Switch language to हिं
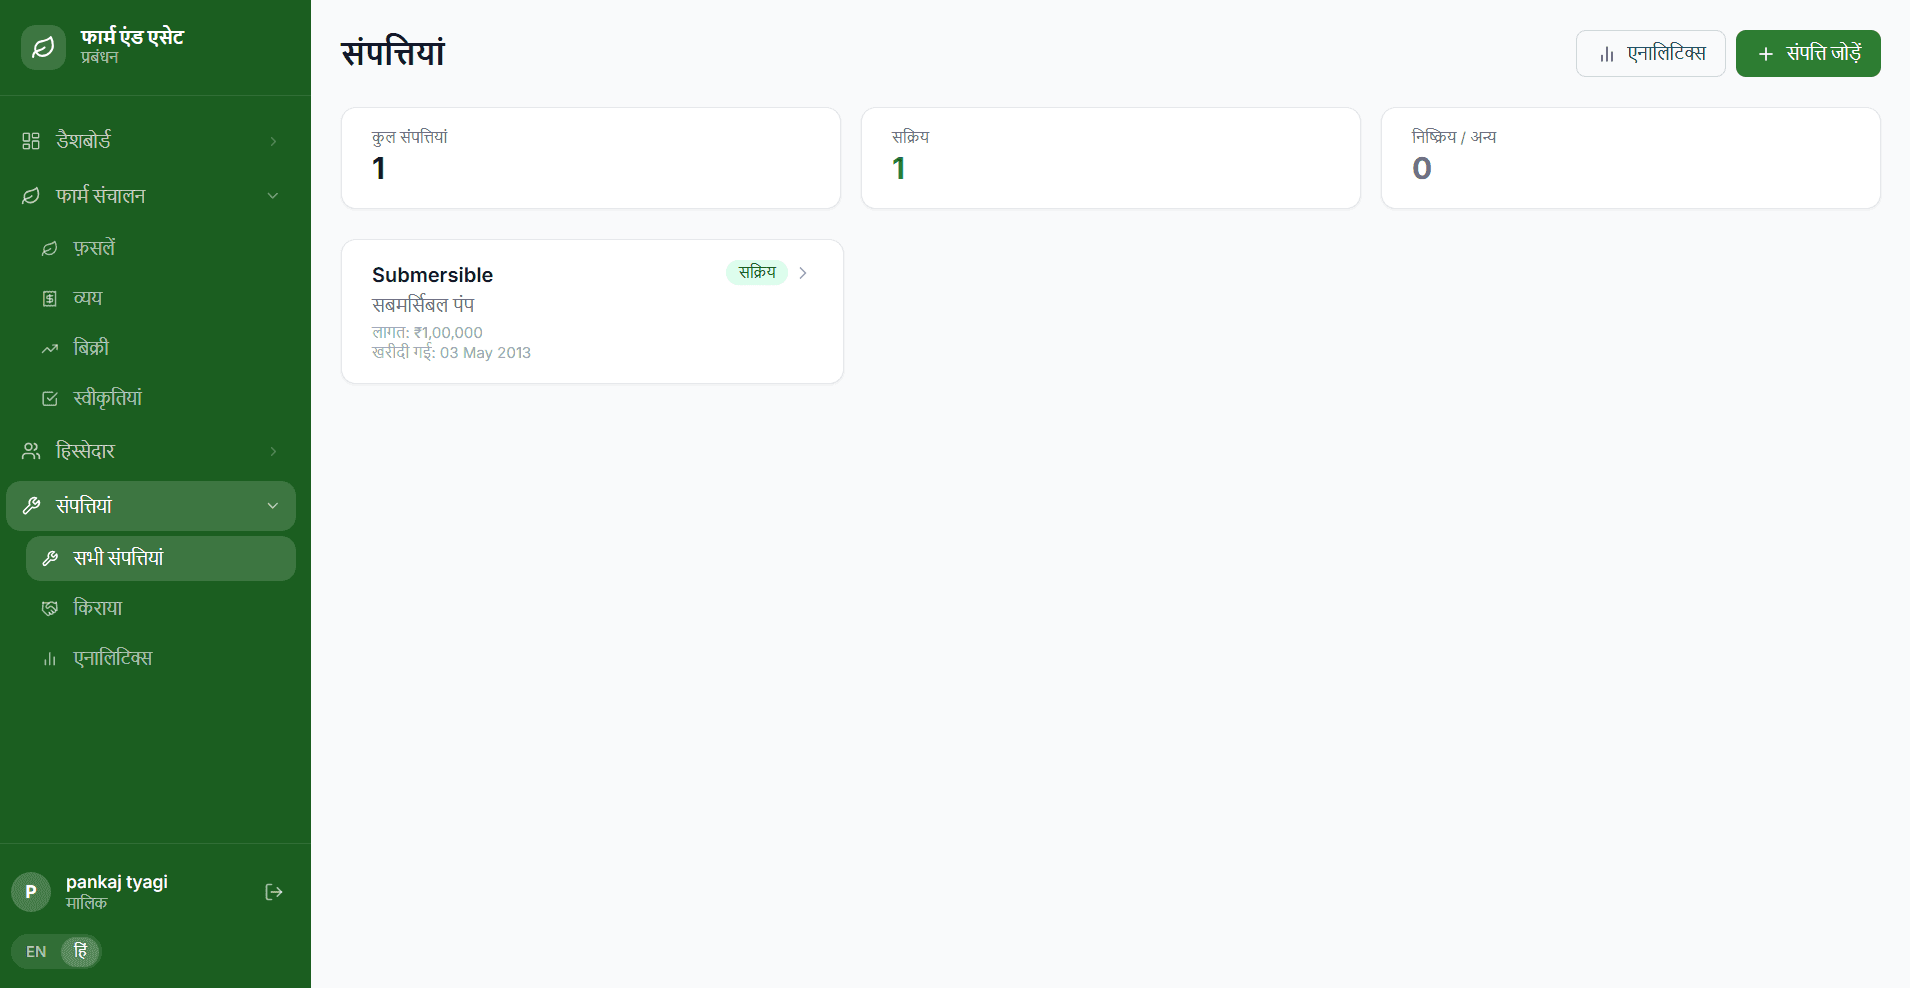Image resolution: width=1910 pixels, height=988 pixels. pos(81,952)
